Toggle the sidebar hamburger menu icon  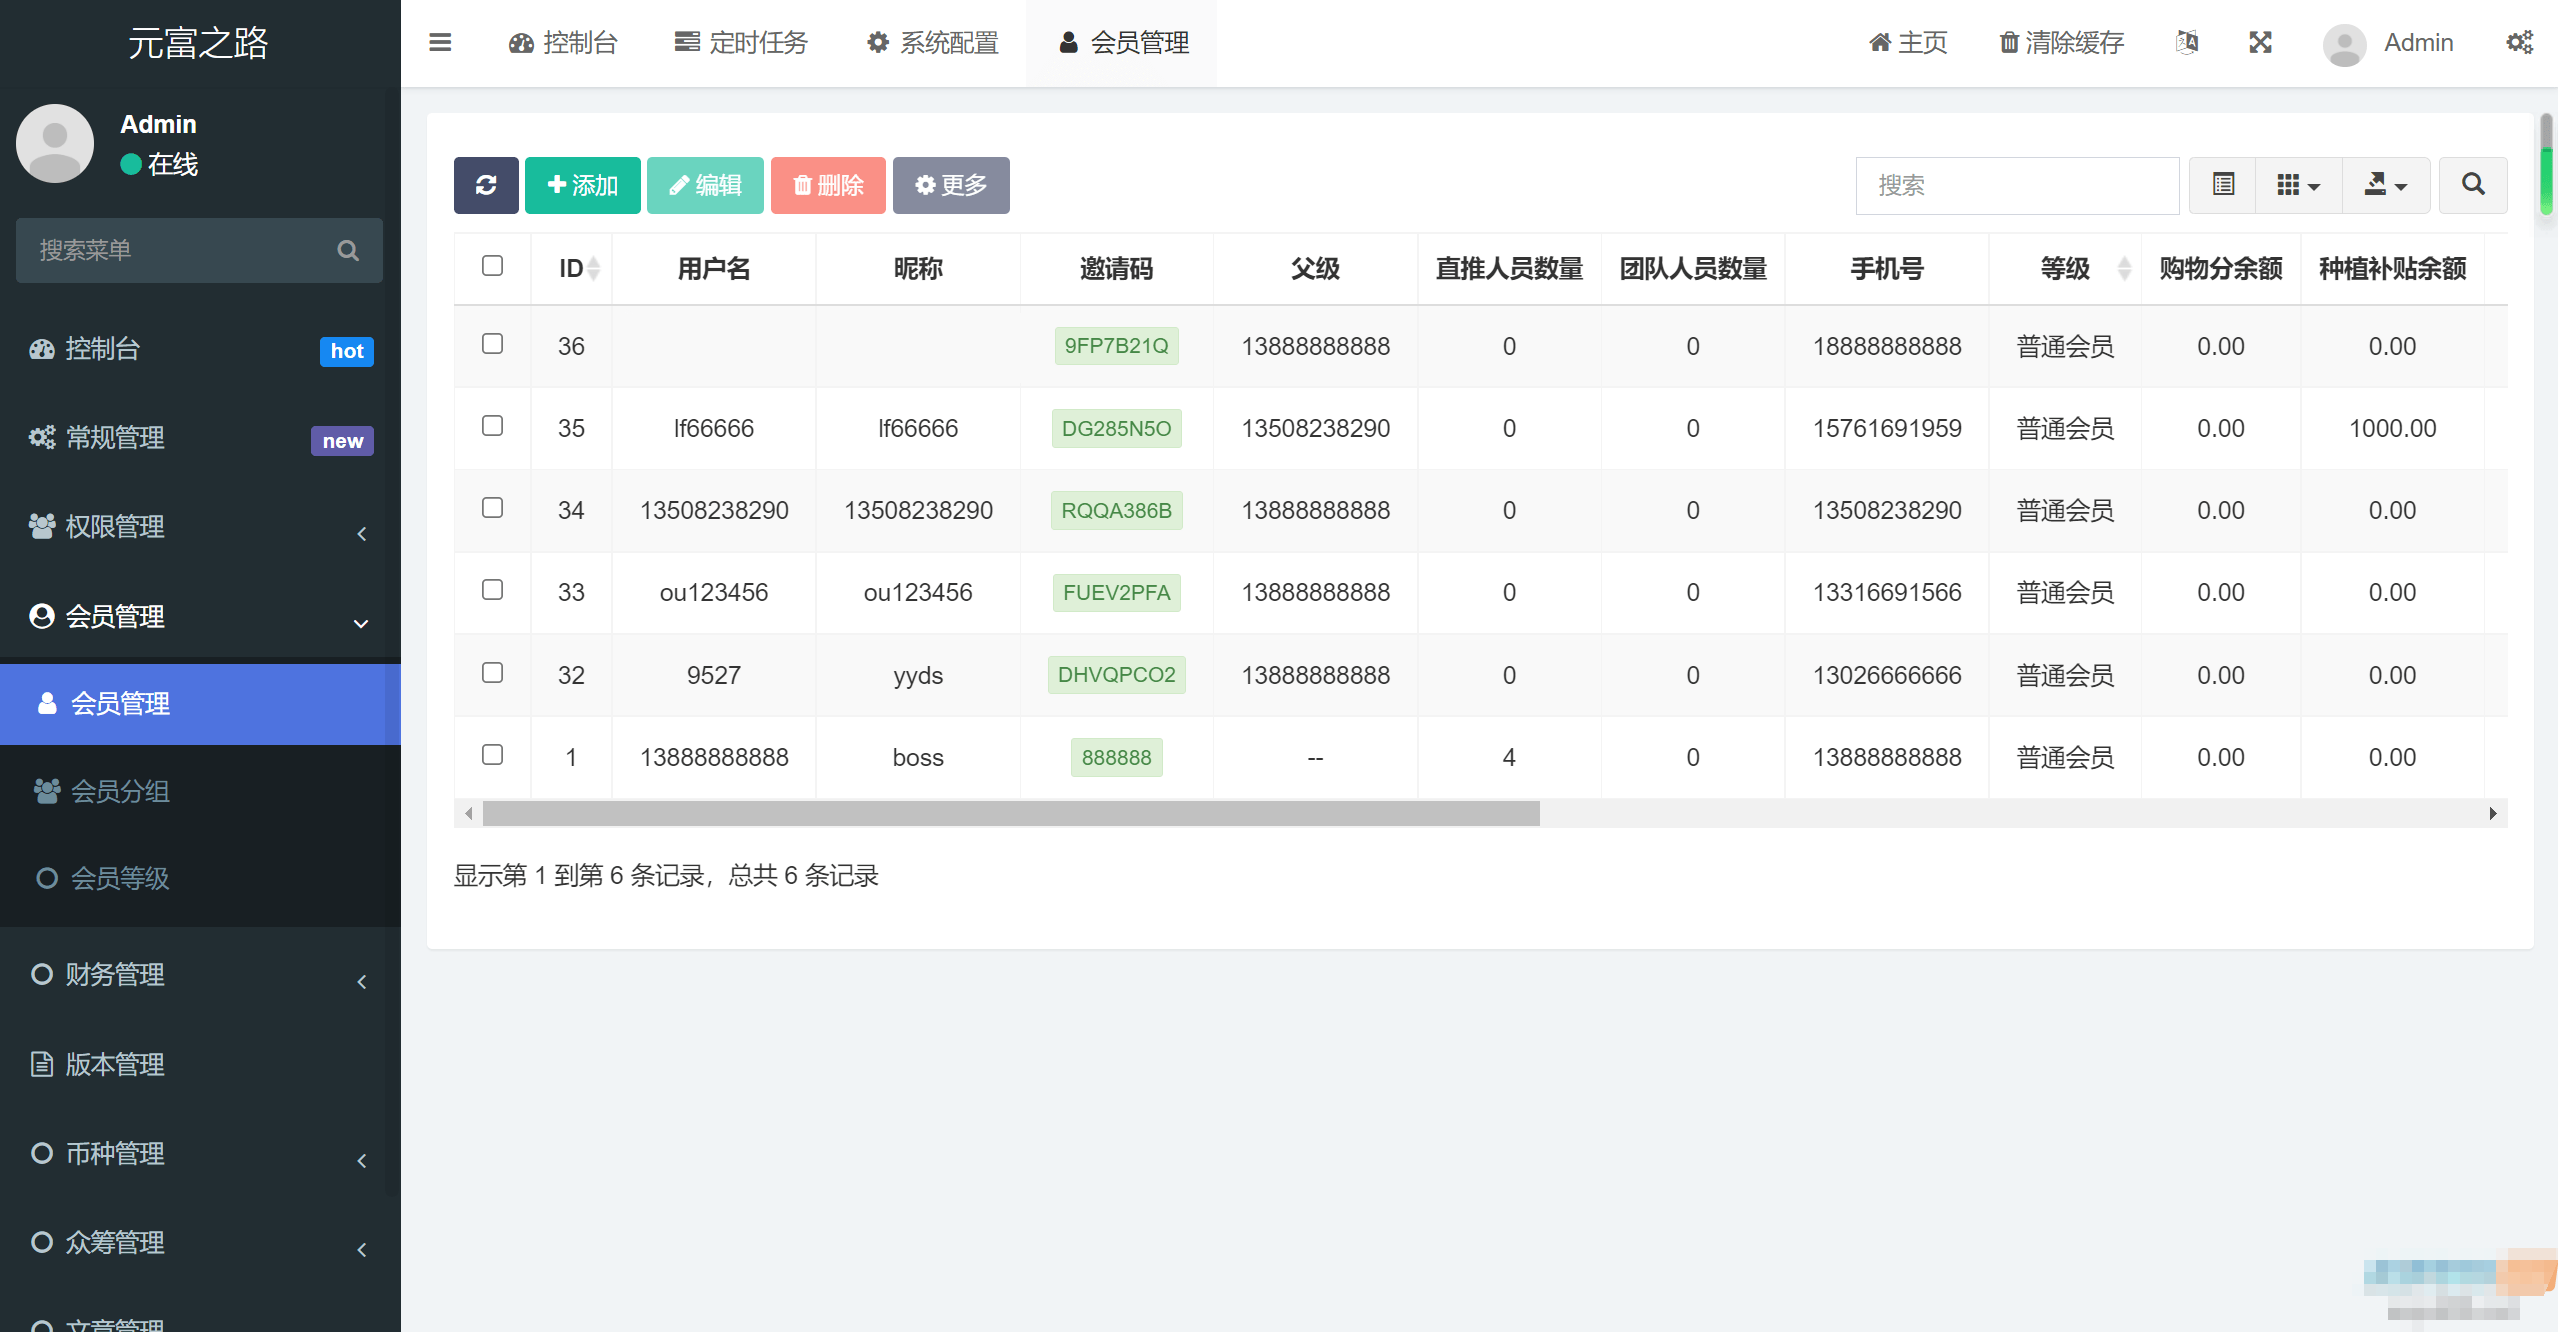[440, 43]
